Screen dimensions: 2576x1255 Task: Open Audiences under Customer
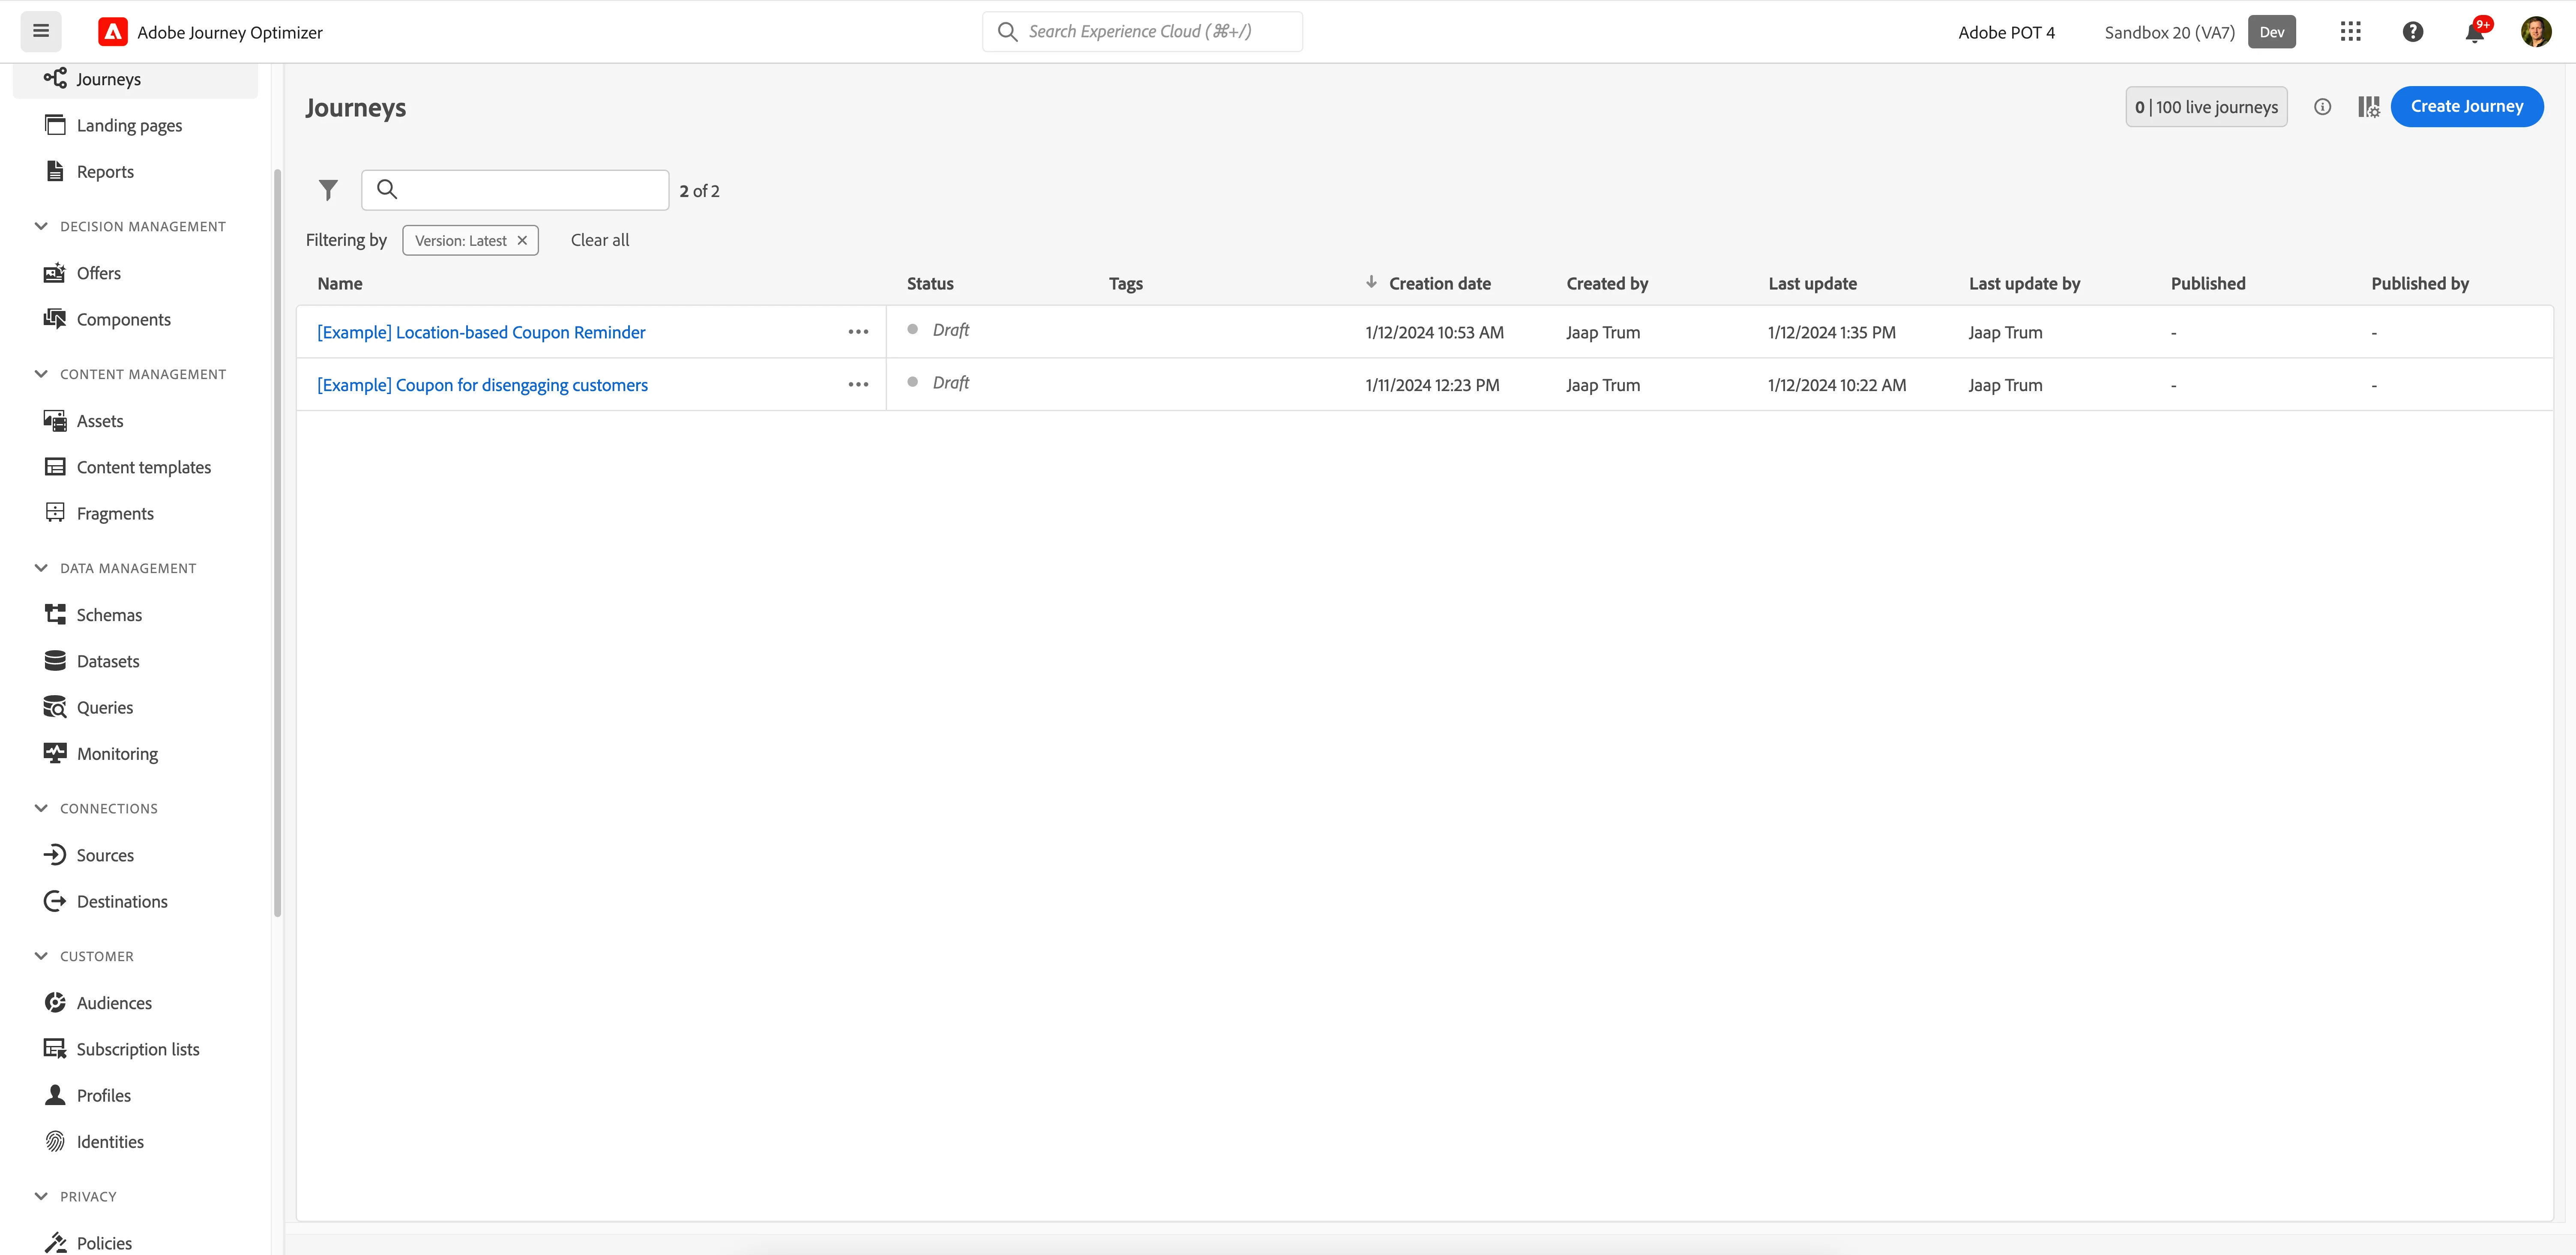pyautogui.click(x=114, y=1003)
